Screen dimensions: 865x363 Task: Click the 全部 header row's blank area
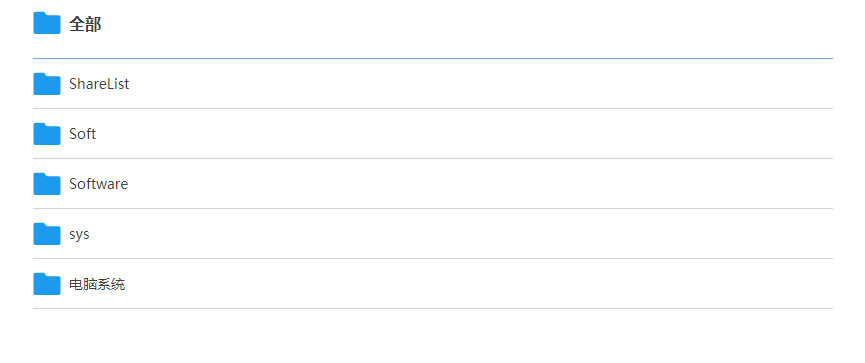[x=469, y=24]
